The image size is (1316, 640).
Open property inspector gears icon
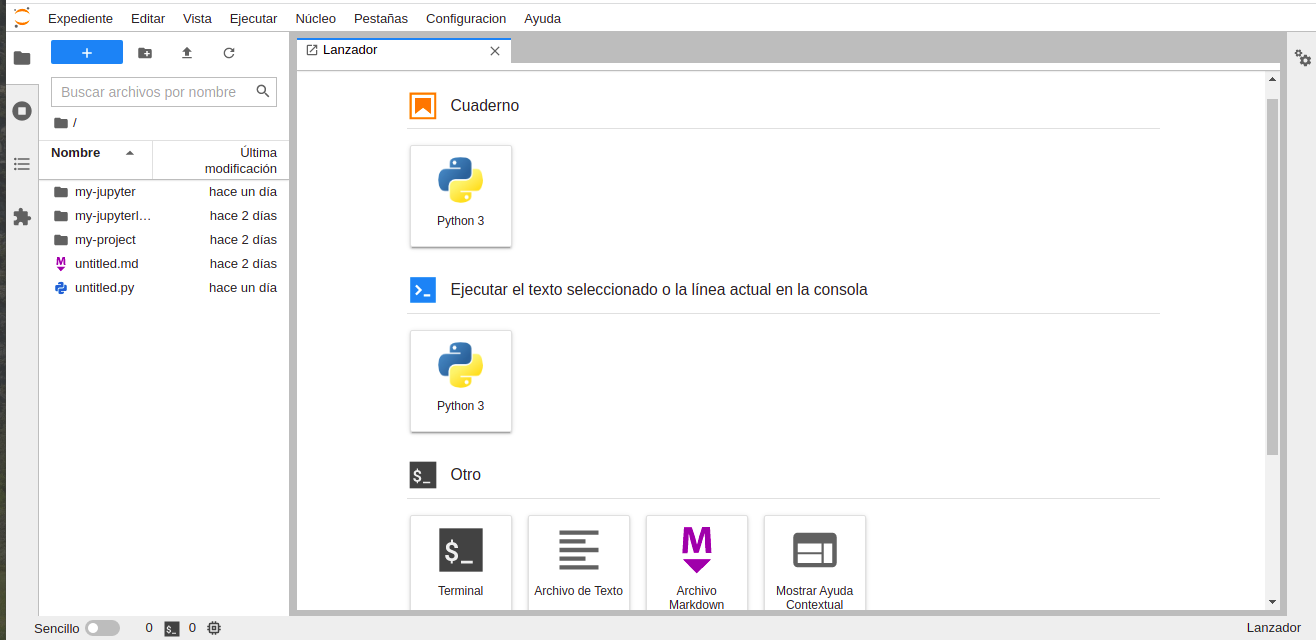pos(1303,58)
